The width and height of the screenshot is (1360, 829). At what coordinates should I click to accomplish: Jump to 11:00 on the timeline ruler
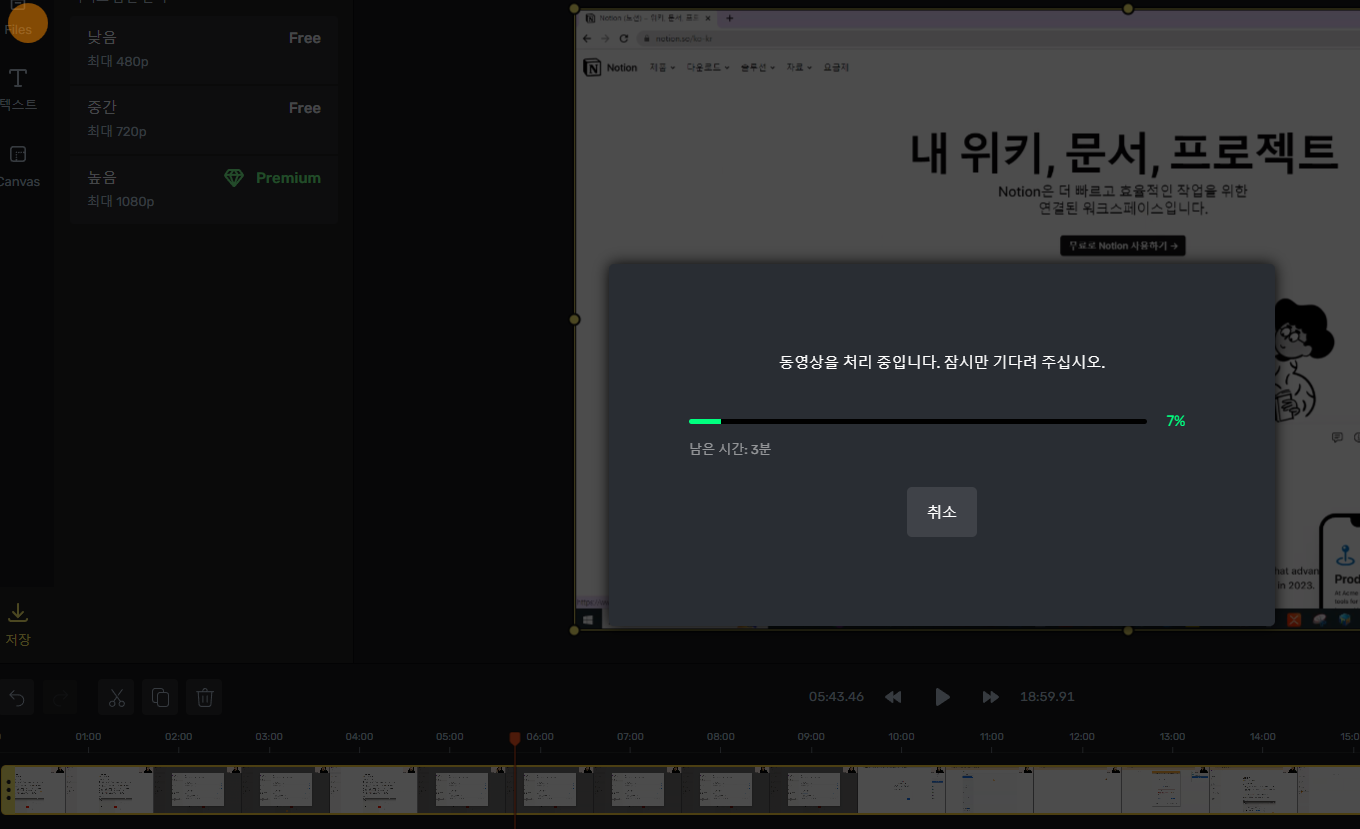pyautogui.click(x=992, y=737)
